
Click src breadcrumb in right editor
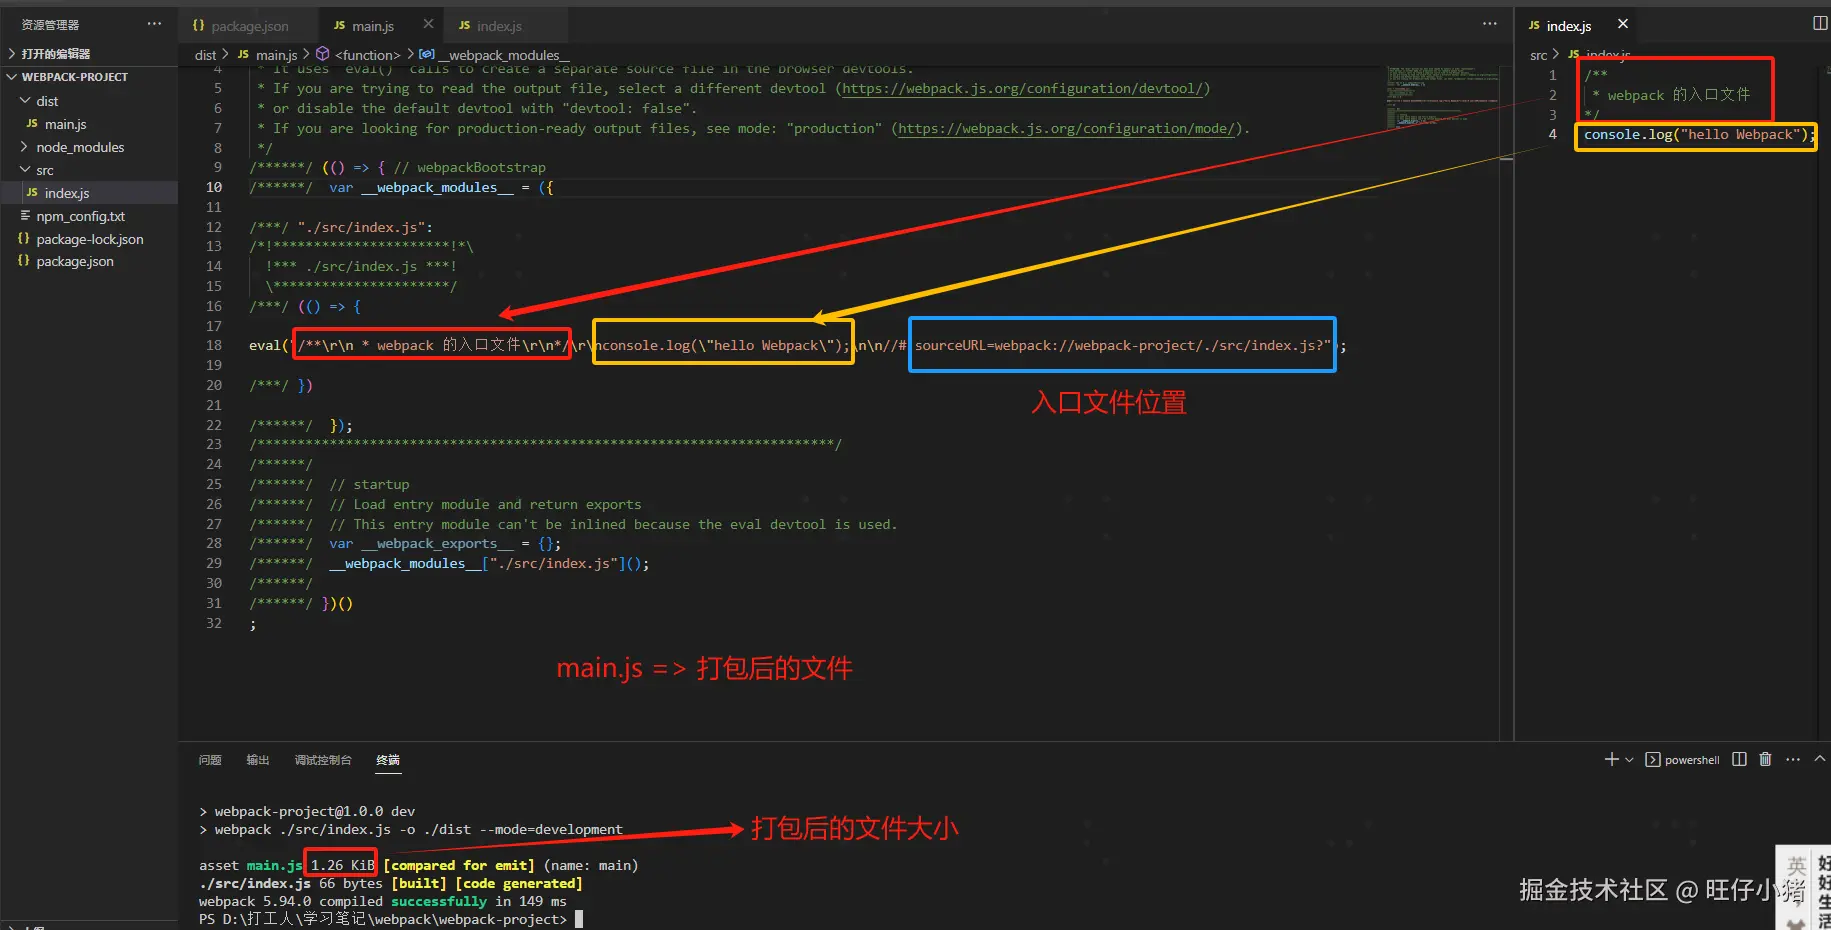(x=1538, y=55)
